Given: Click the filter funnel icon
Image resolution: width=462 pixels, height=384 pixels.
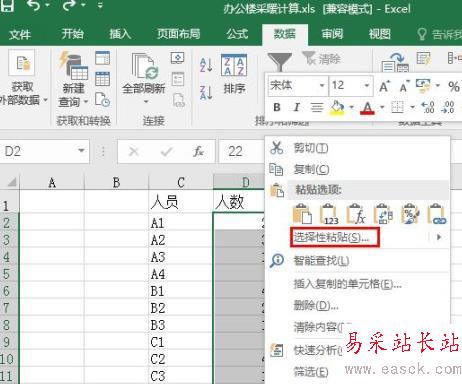Looking at the screenshot, I should pyautogui.click(x=279, y=62).
